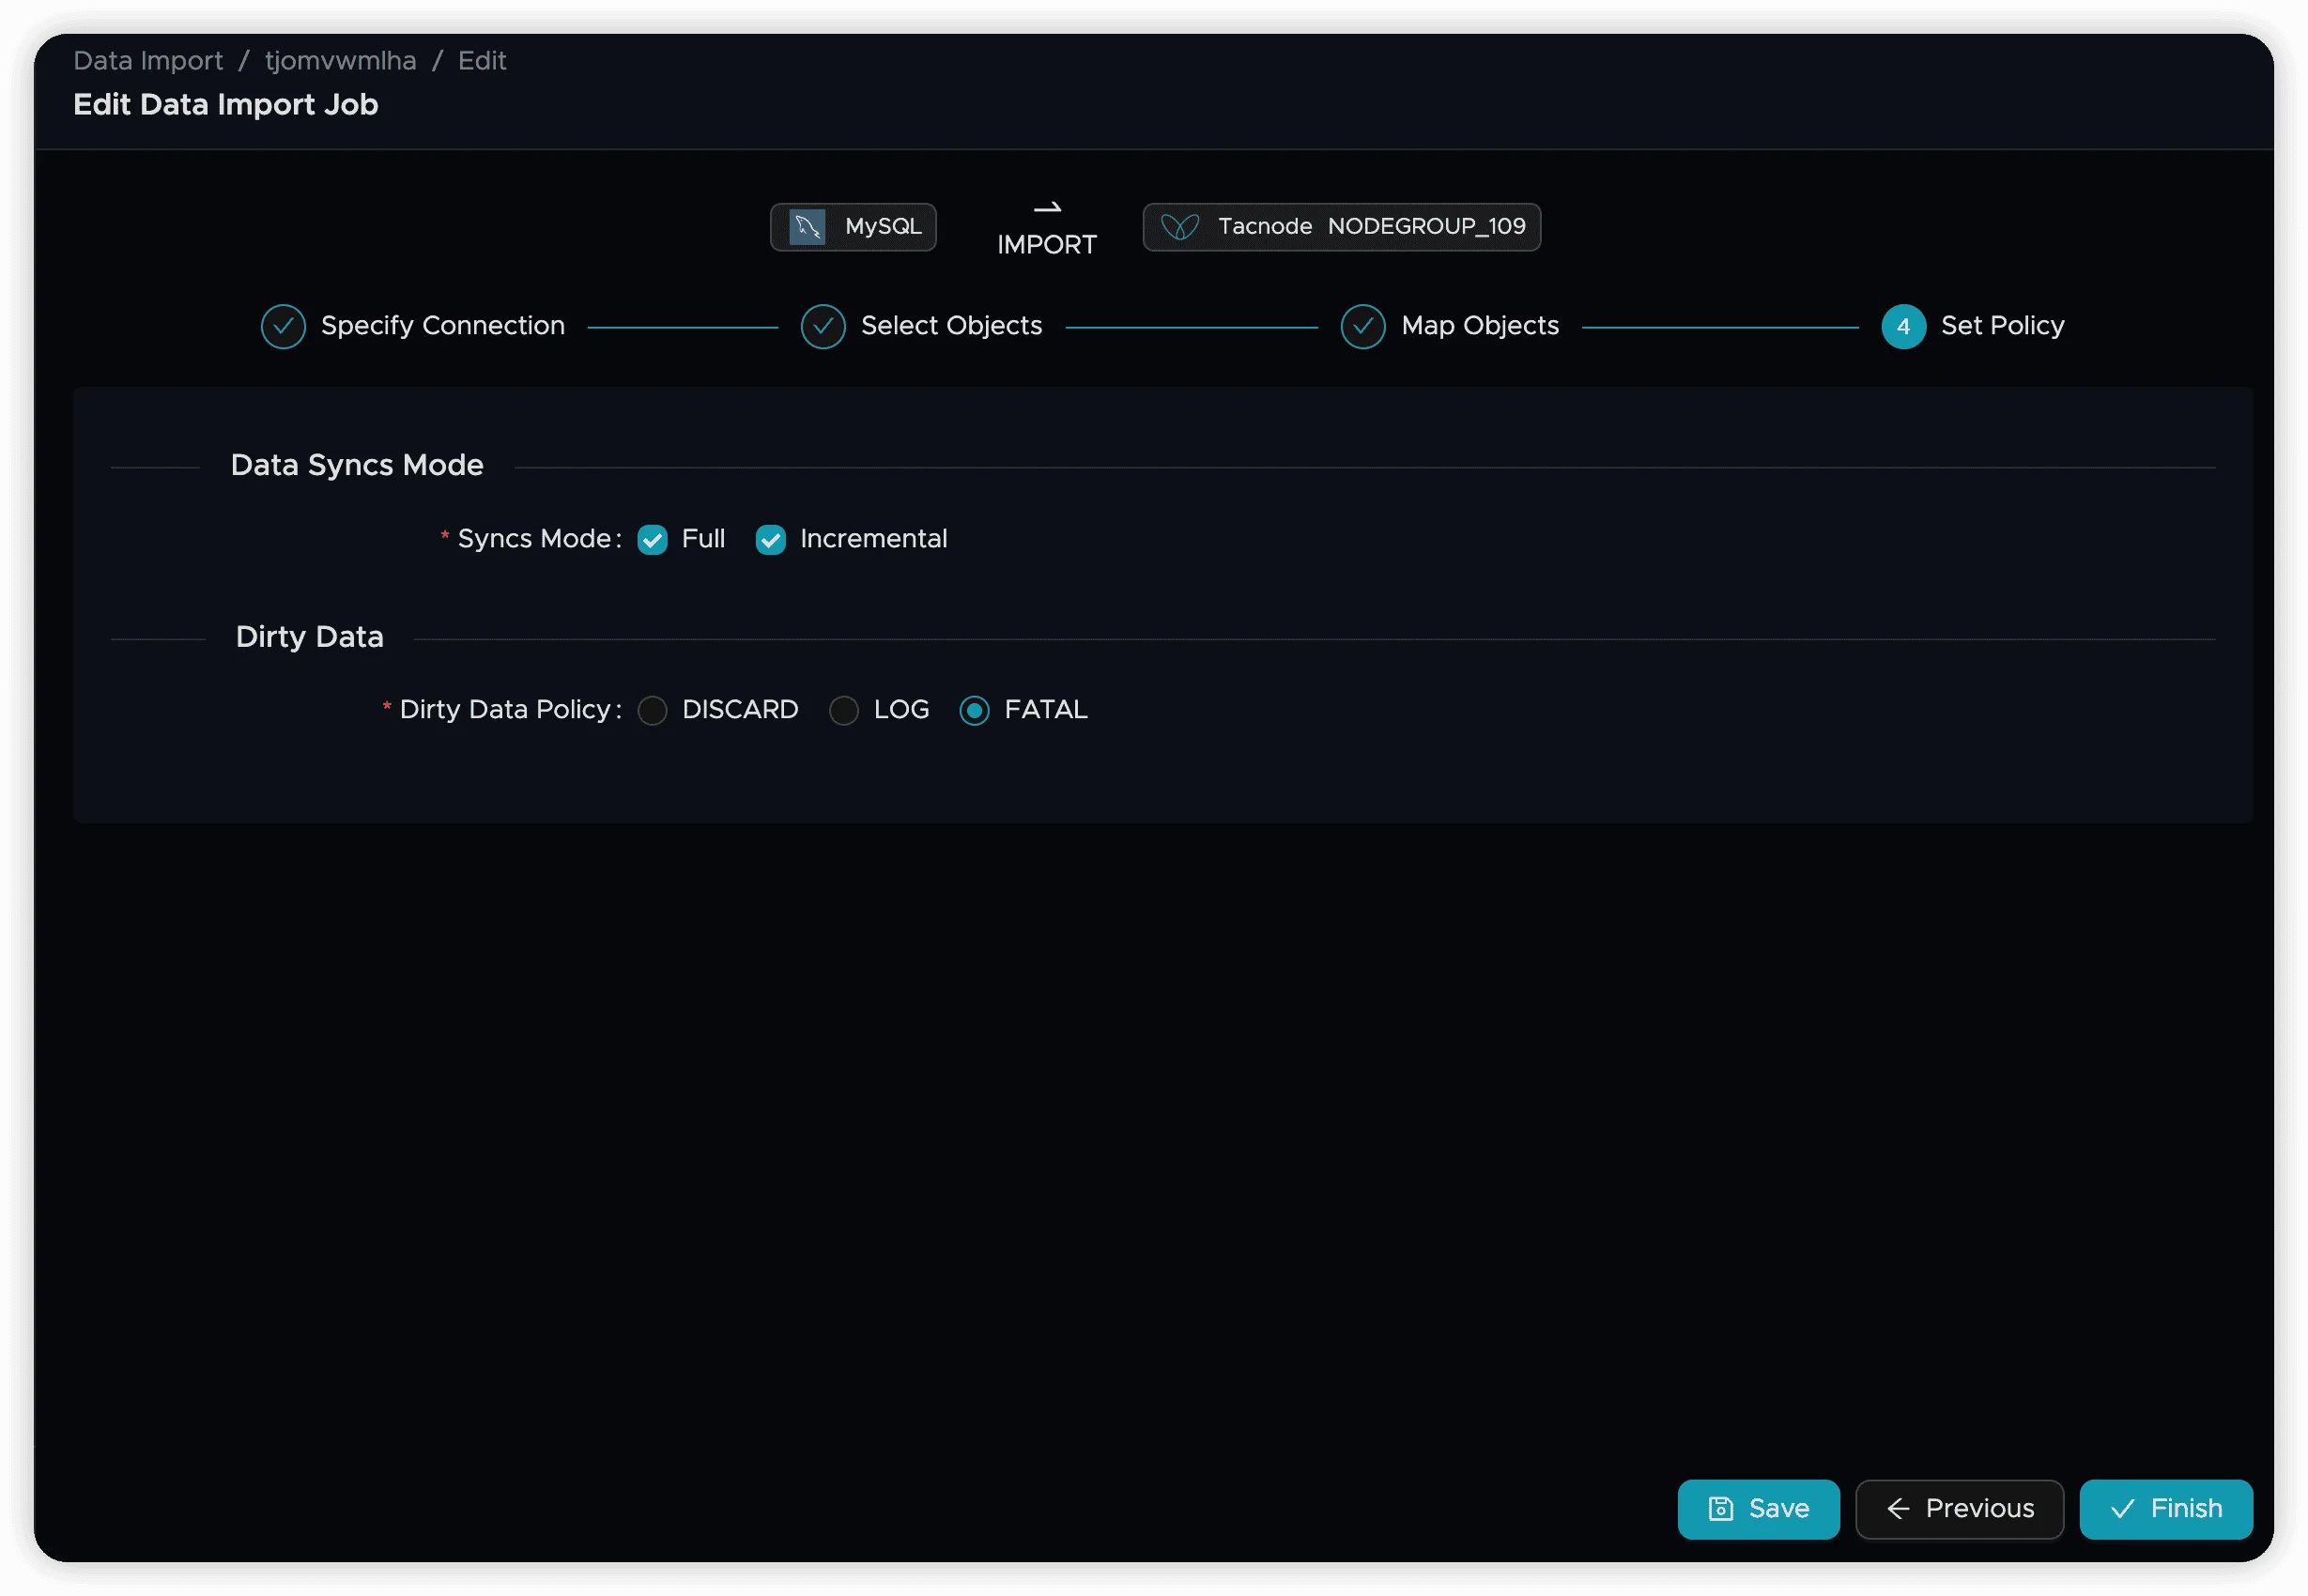
Task: Select LOG dirty data policy
Action: tap(843, 711)
